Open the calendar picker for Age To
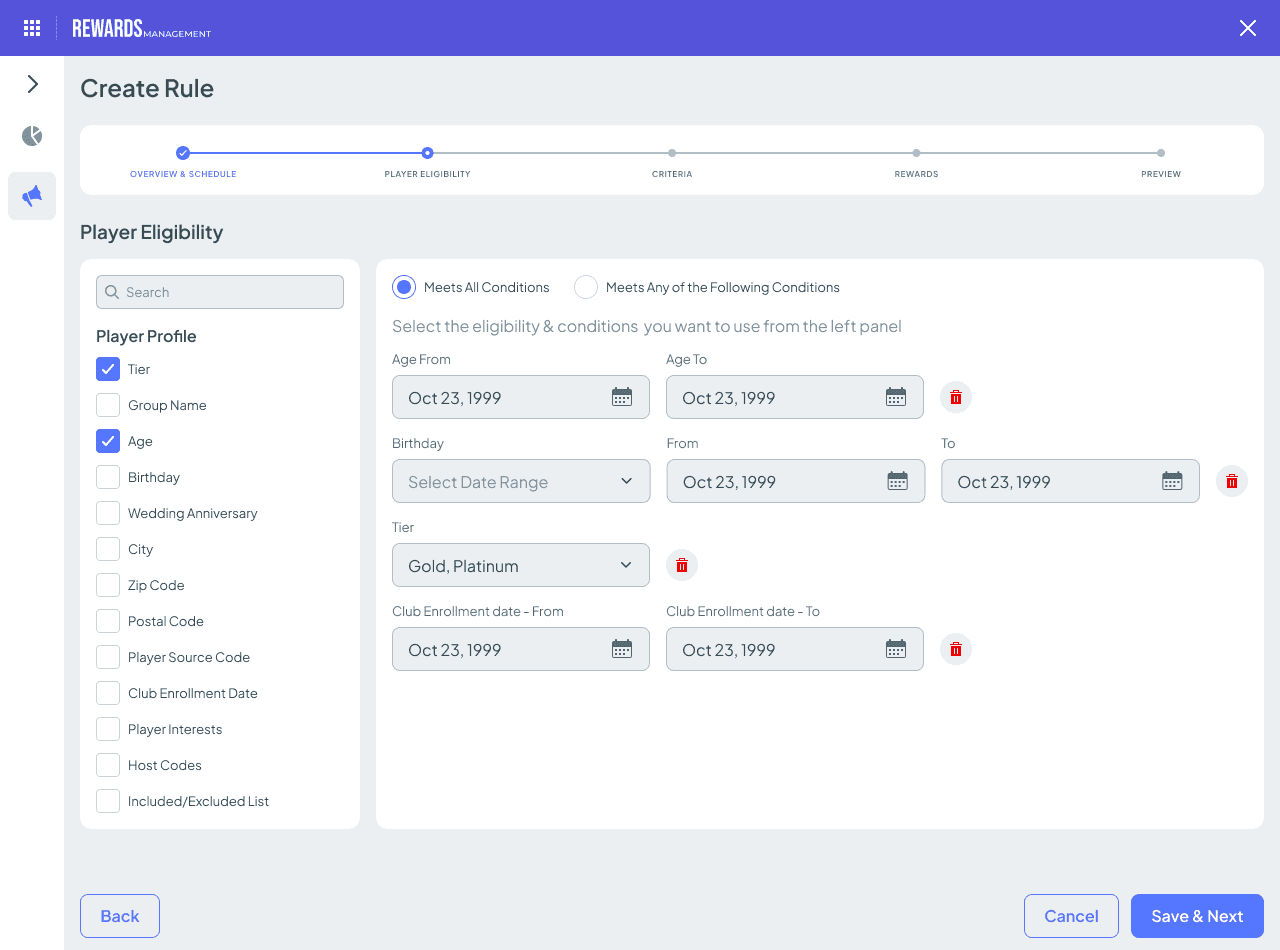 895,397
